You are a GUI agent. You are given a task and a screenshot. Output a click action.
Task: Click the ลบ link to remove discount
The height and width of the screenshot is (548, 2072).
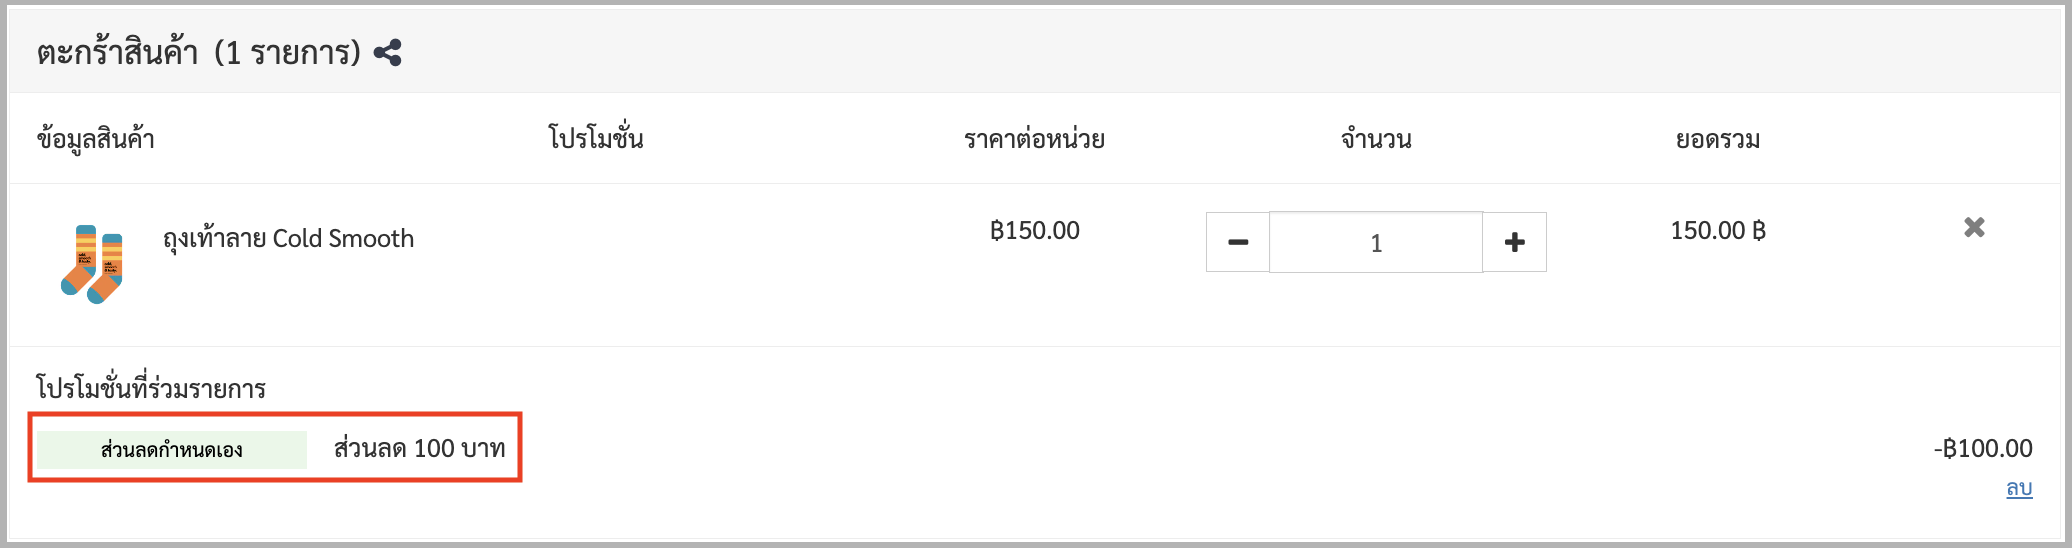coord(2019,488)
